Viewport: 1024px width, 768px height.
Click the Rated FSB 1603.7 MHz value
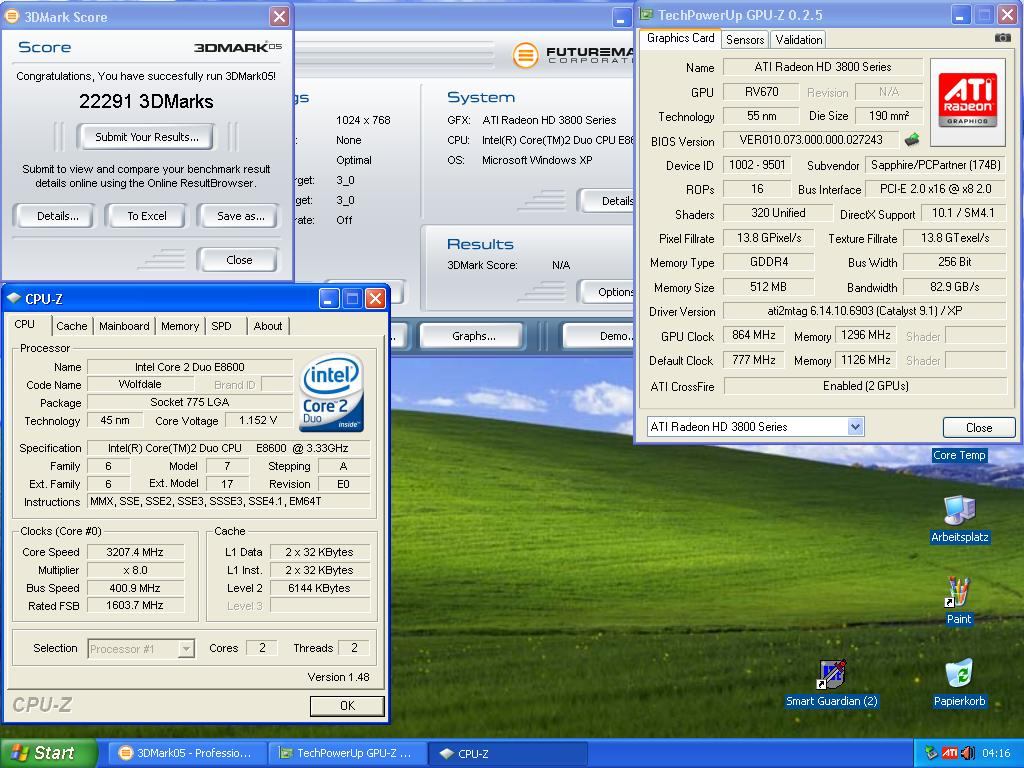tap(135, 605)
